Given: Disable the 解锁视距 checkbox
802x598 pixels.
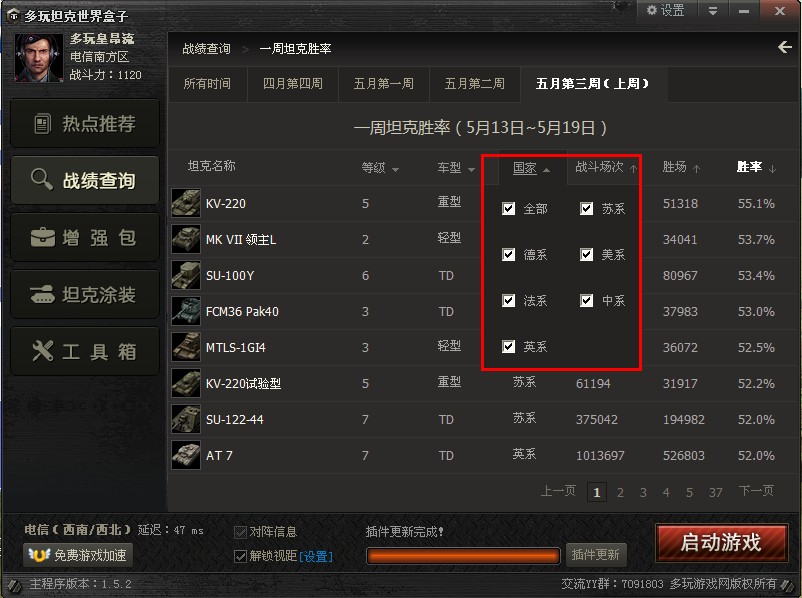Looking at the screenshot, I should coord(240,556).
